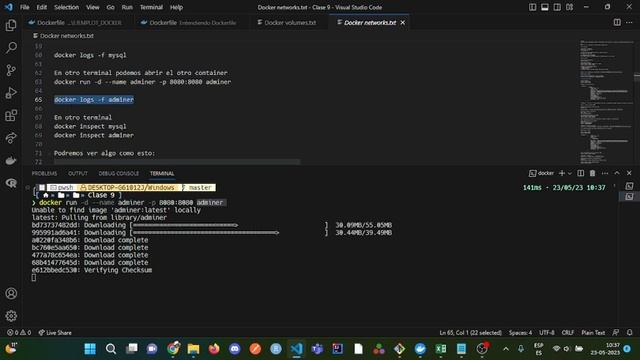Open the Accounts icon in activity bar
The image size is (640, 360).
11,293
